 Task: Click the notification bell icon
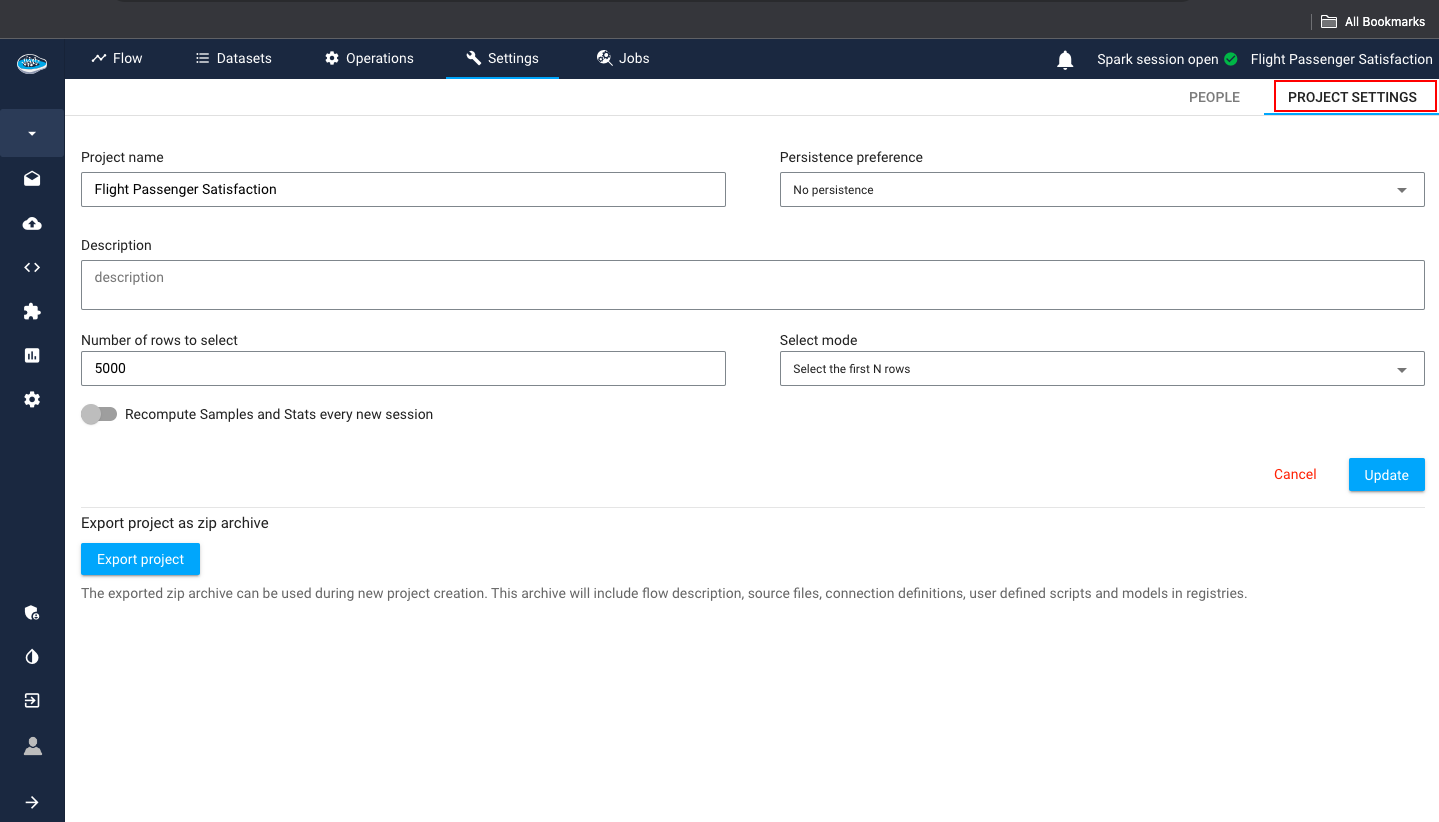[1065, 60]
